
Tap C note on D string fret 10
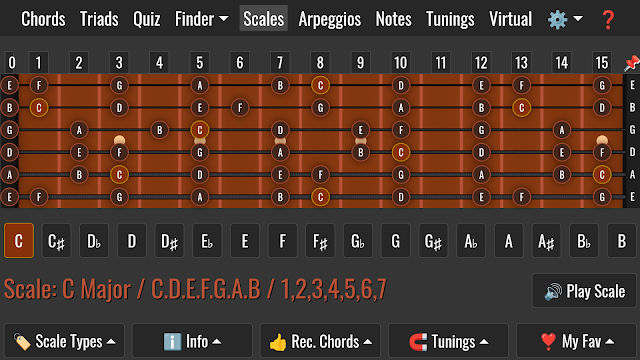pyautogui.click(x=401, y=152)
